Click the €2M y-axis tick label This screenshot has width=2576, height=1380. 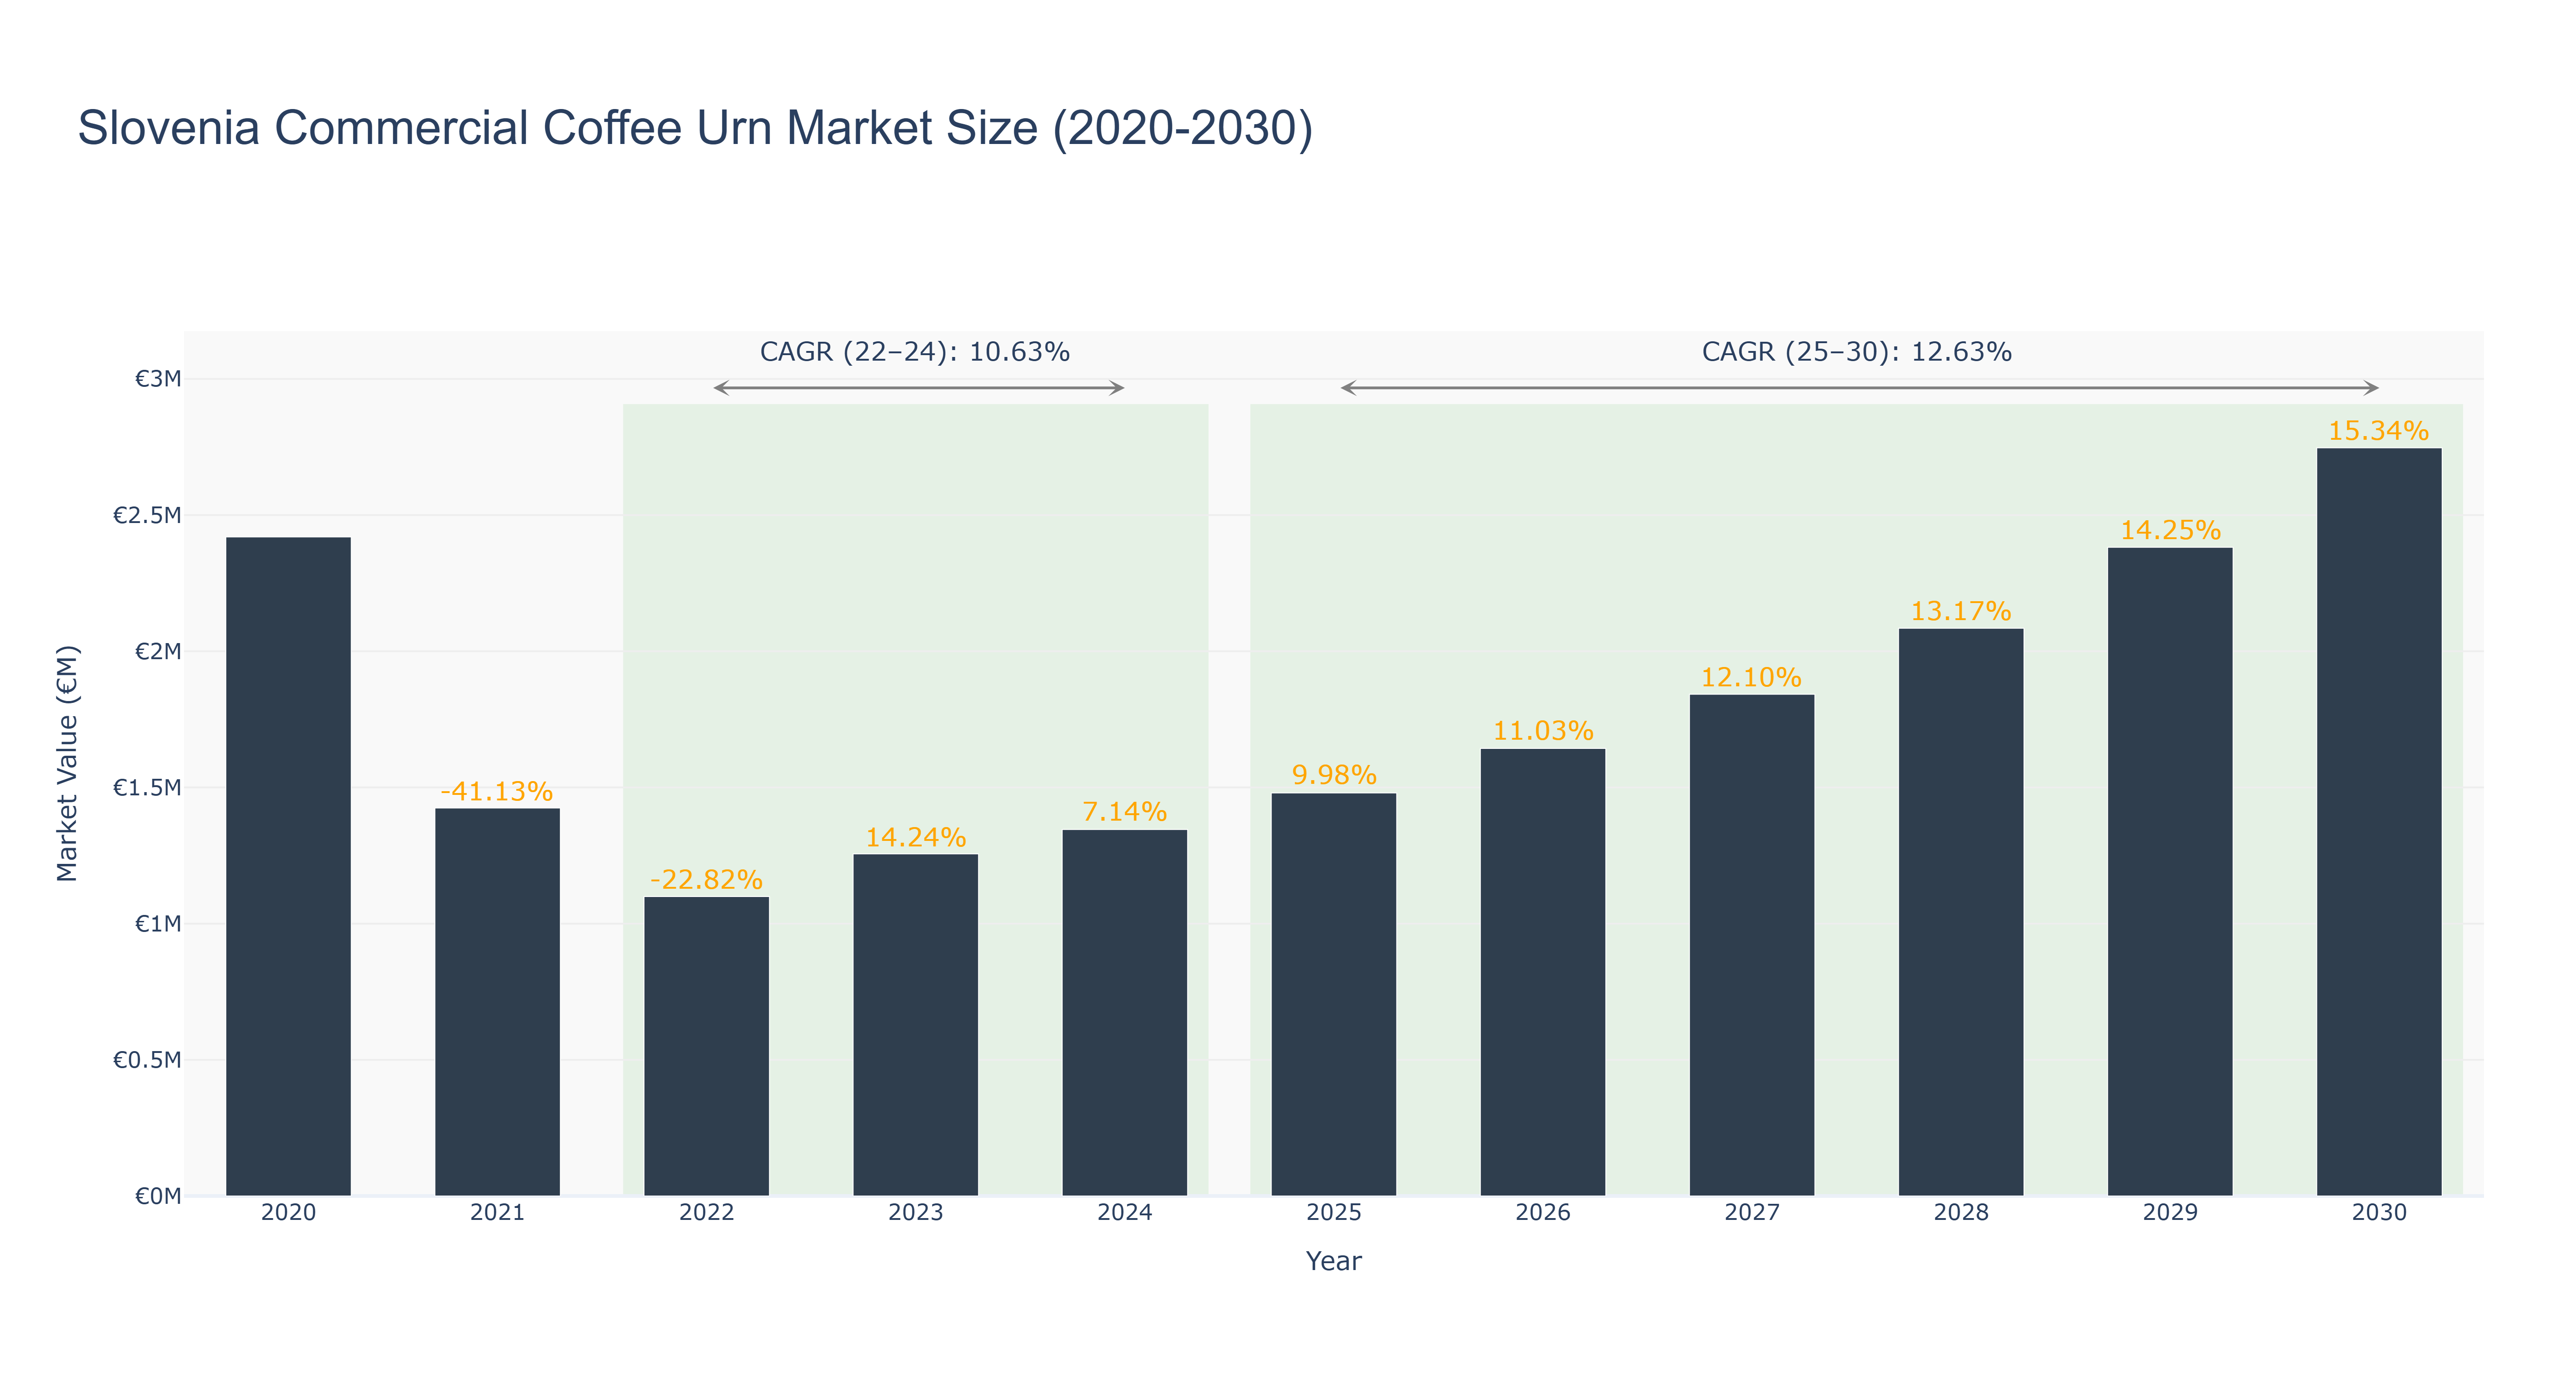[x=158, y=651]
